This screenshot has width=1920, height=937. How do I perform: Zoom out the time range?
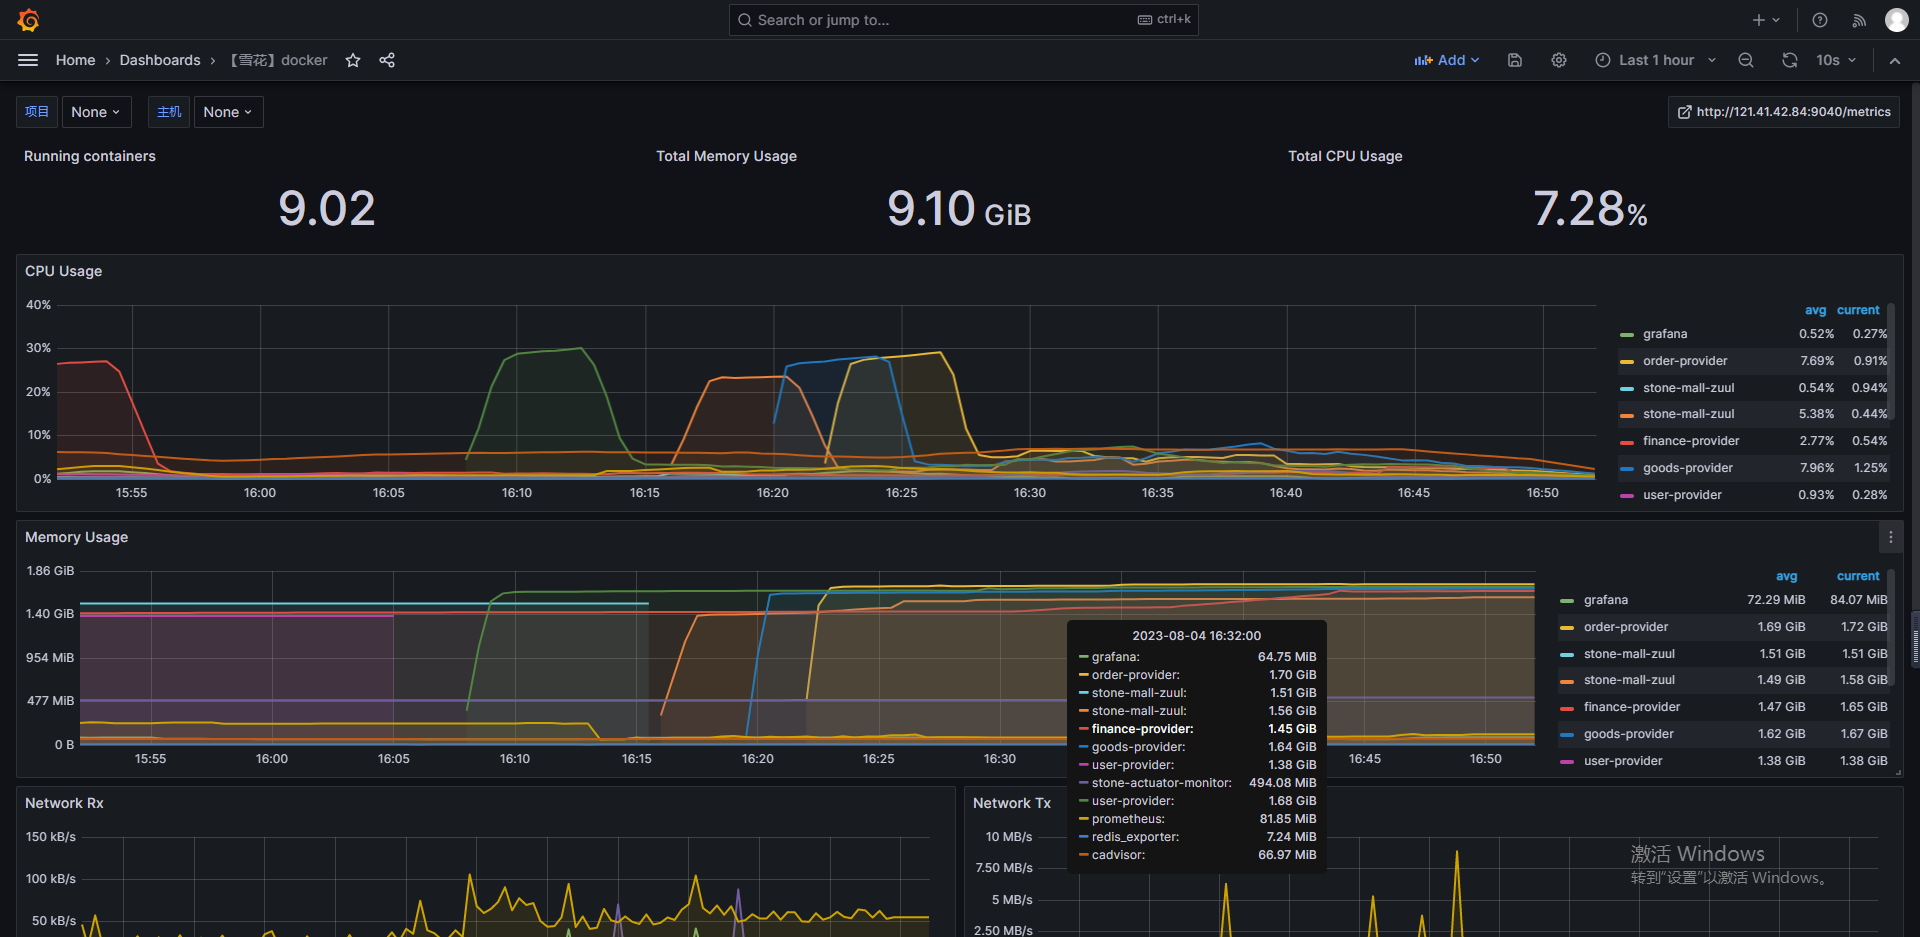1745,60
